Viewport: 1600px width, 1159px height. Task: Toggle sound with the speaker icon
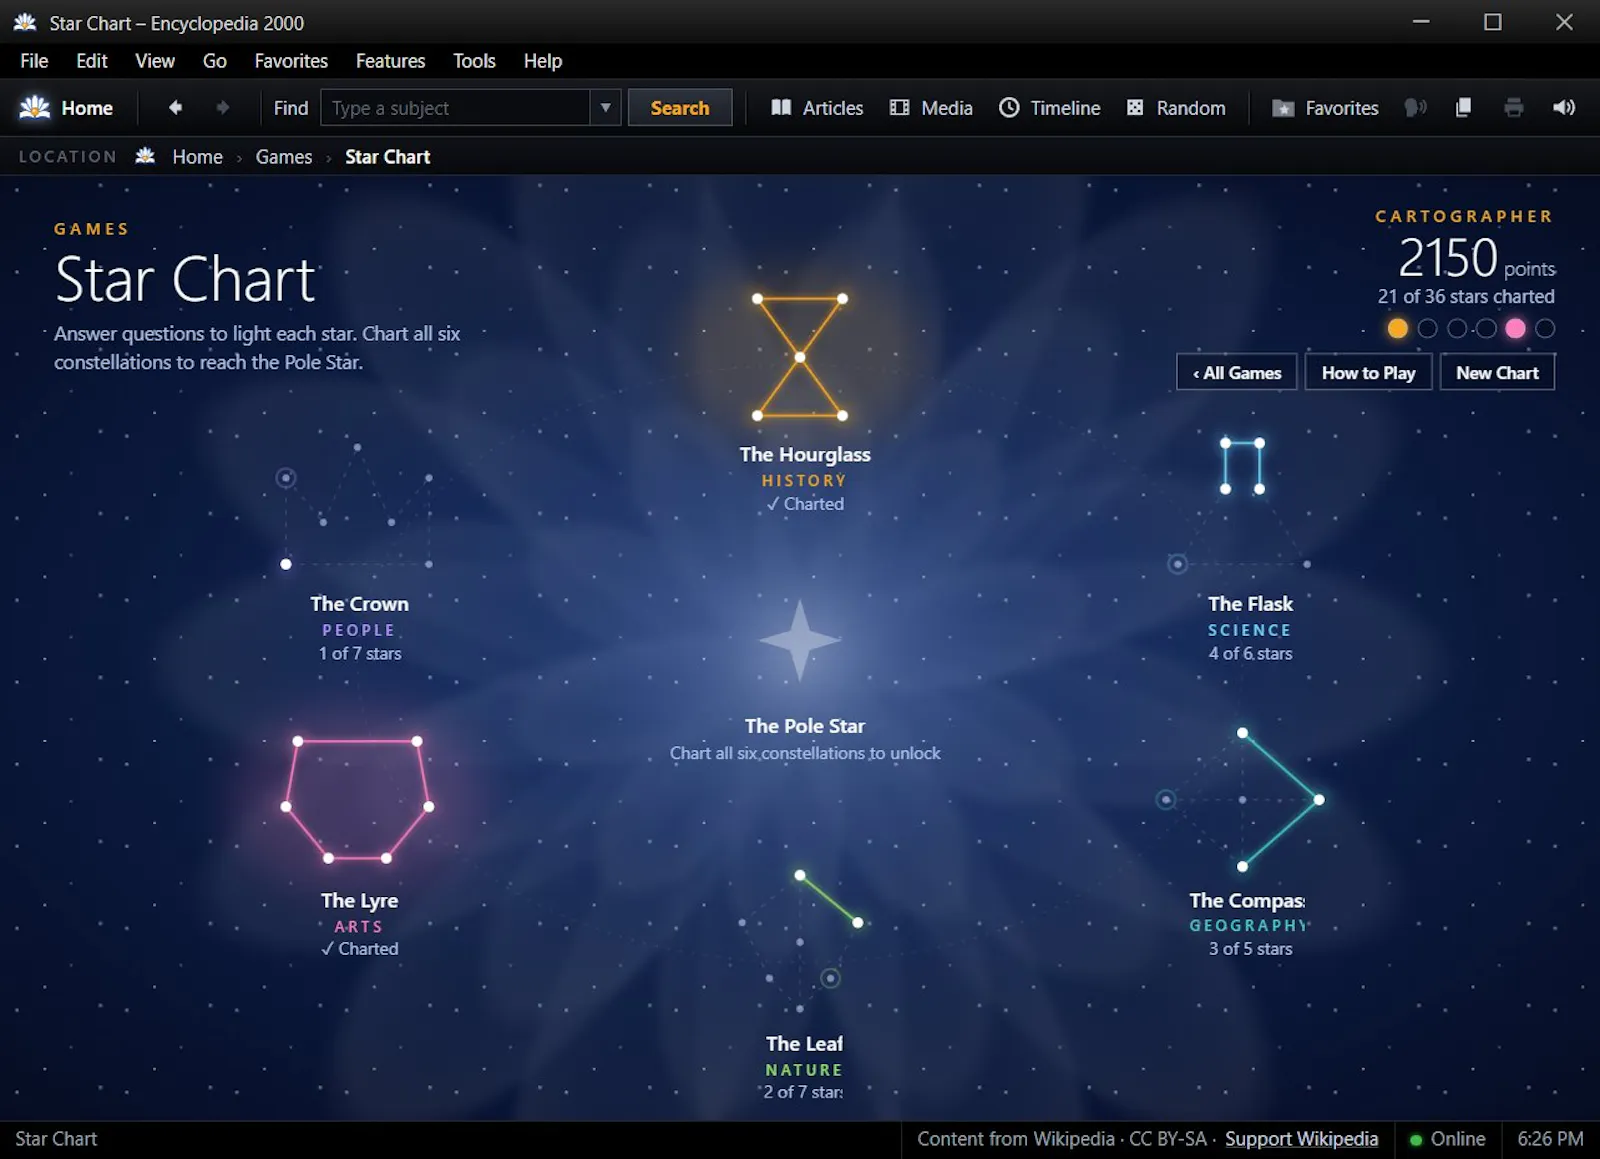[x=1564, y=108]
